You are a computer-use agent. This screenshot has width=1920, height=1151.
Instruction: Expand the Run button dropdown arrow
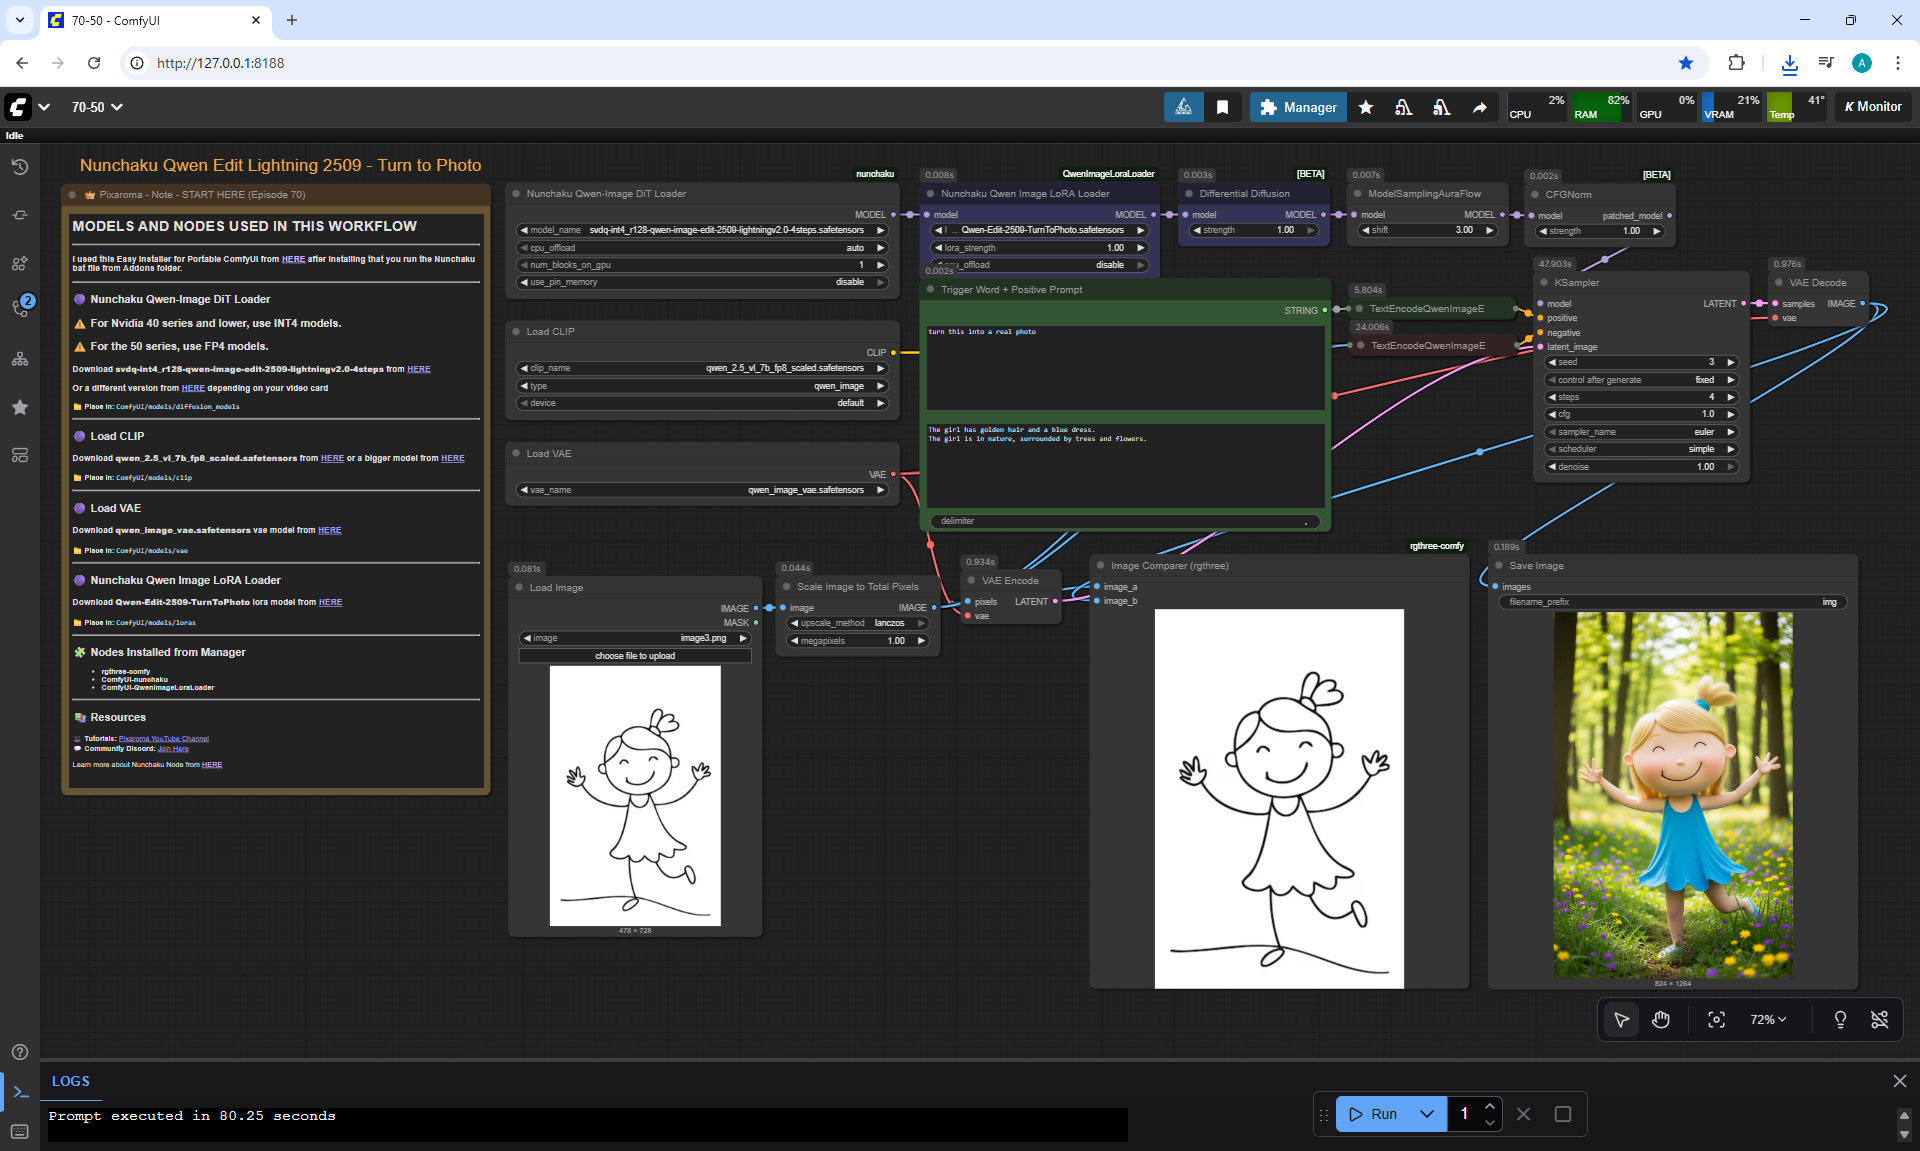point(1427,1114)
